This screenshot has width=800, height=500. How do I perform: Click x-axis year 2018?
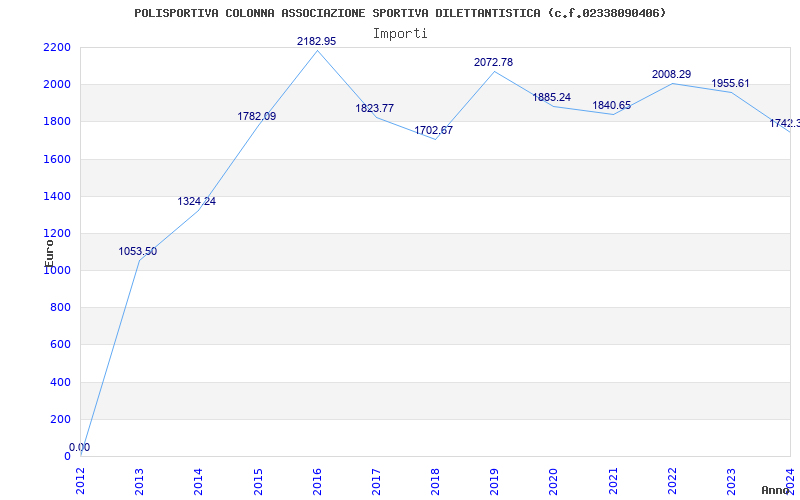click(x=435, y=481)
